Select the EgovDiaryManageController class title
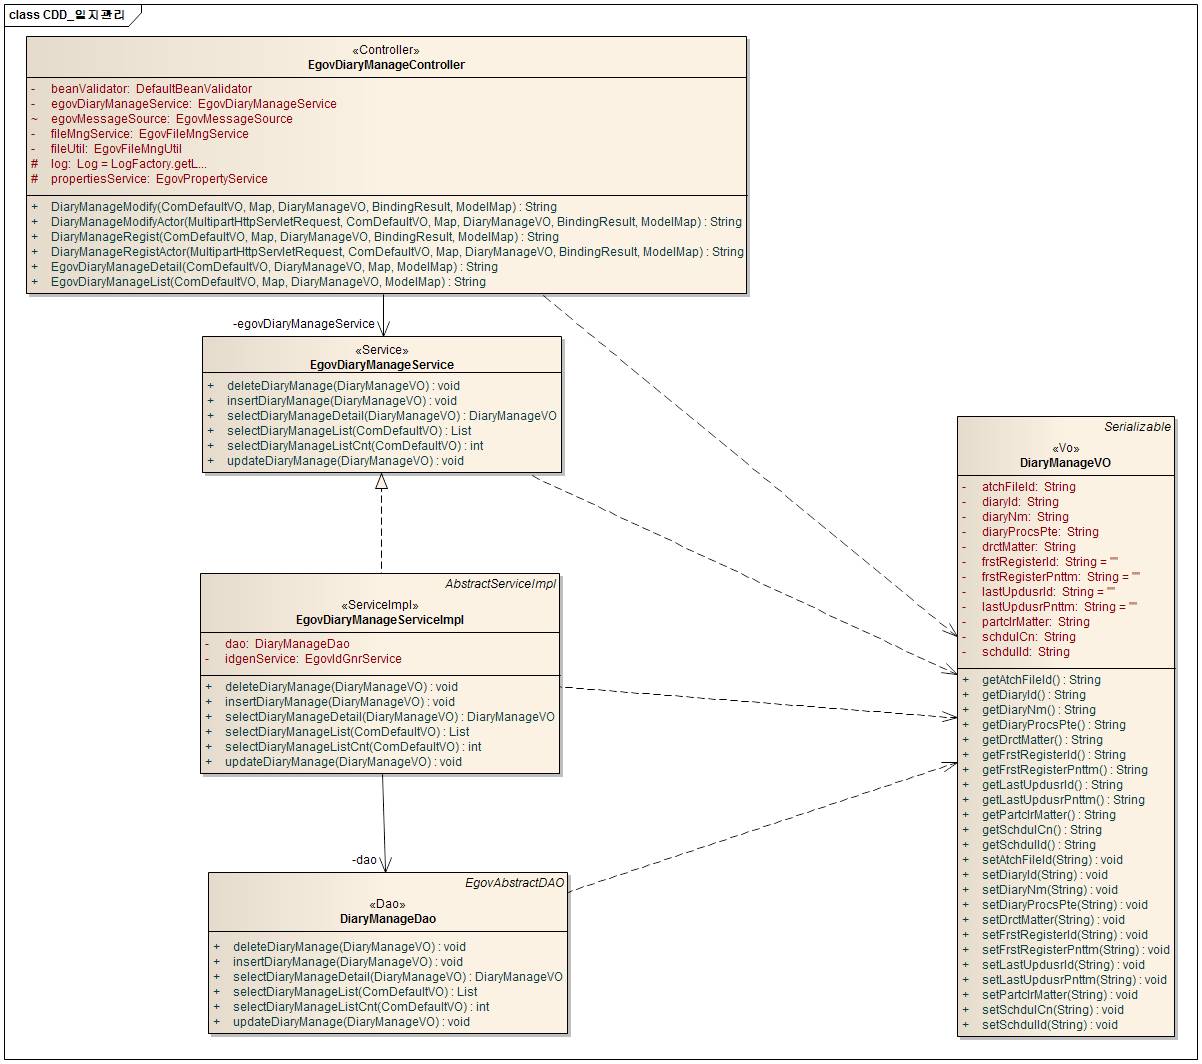This screenshot has width=1202, height=1064. tap(386, 65)
